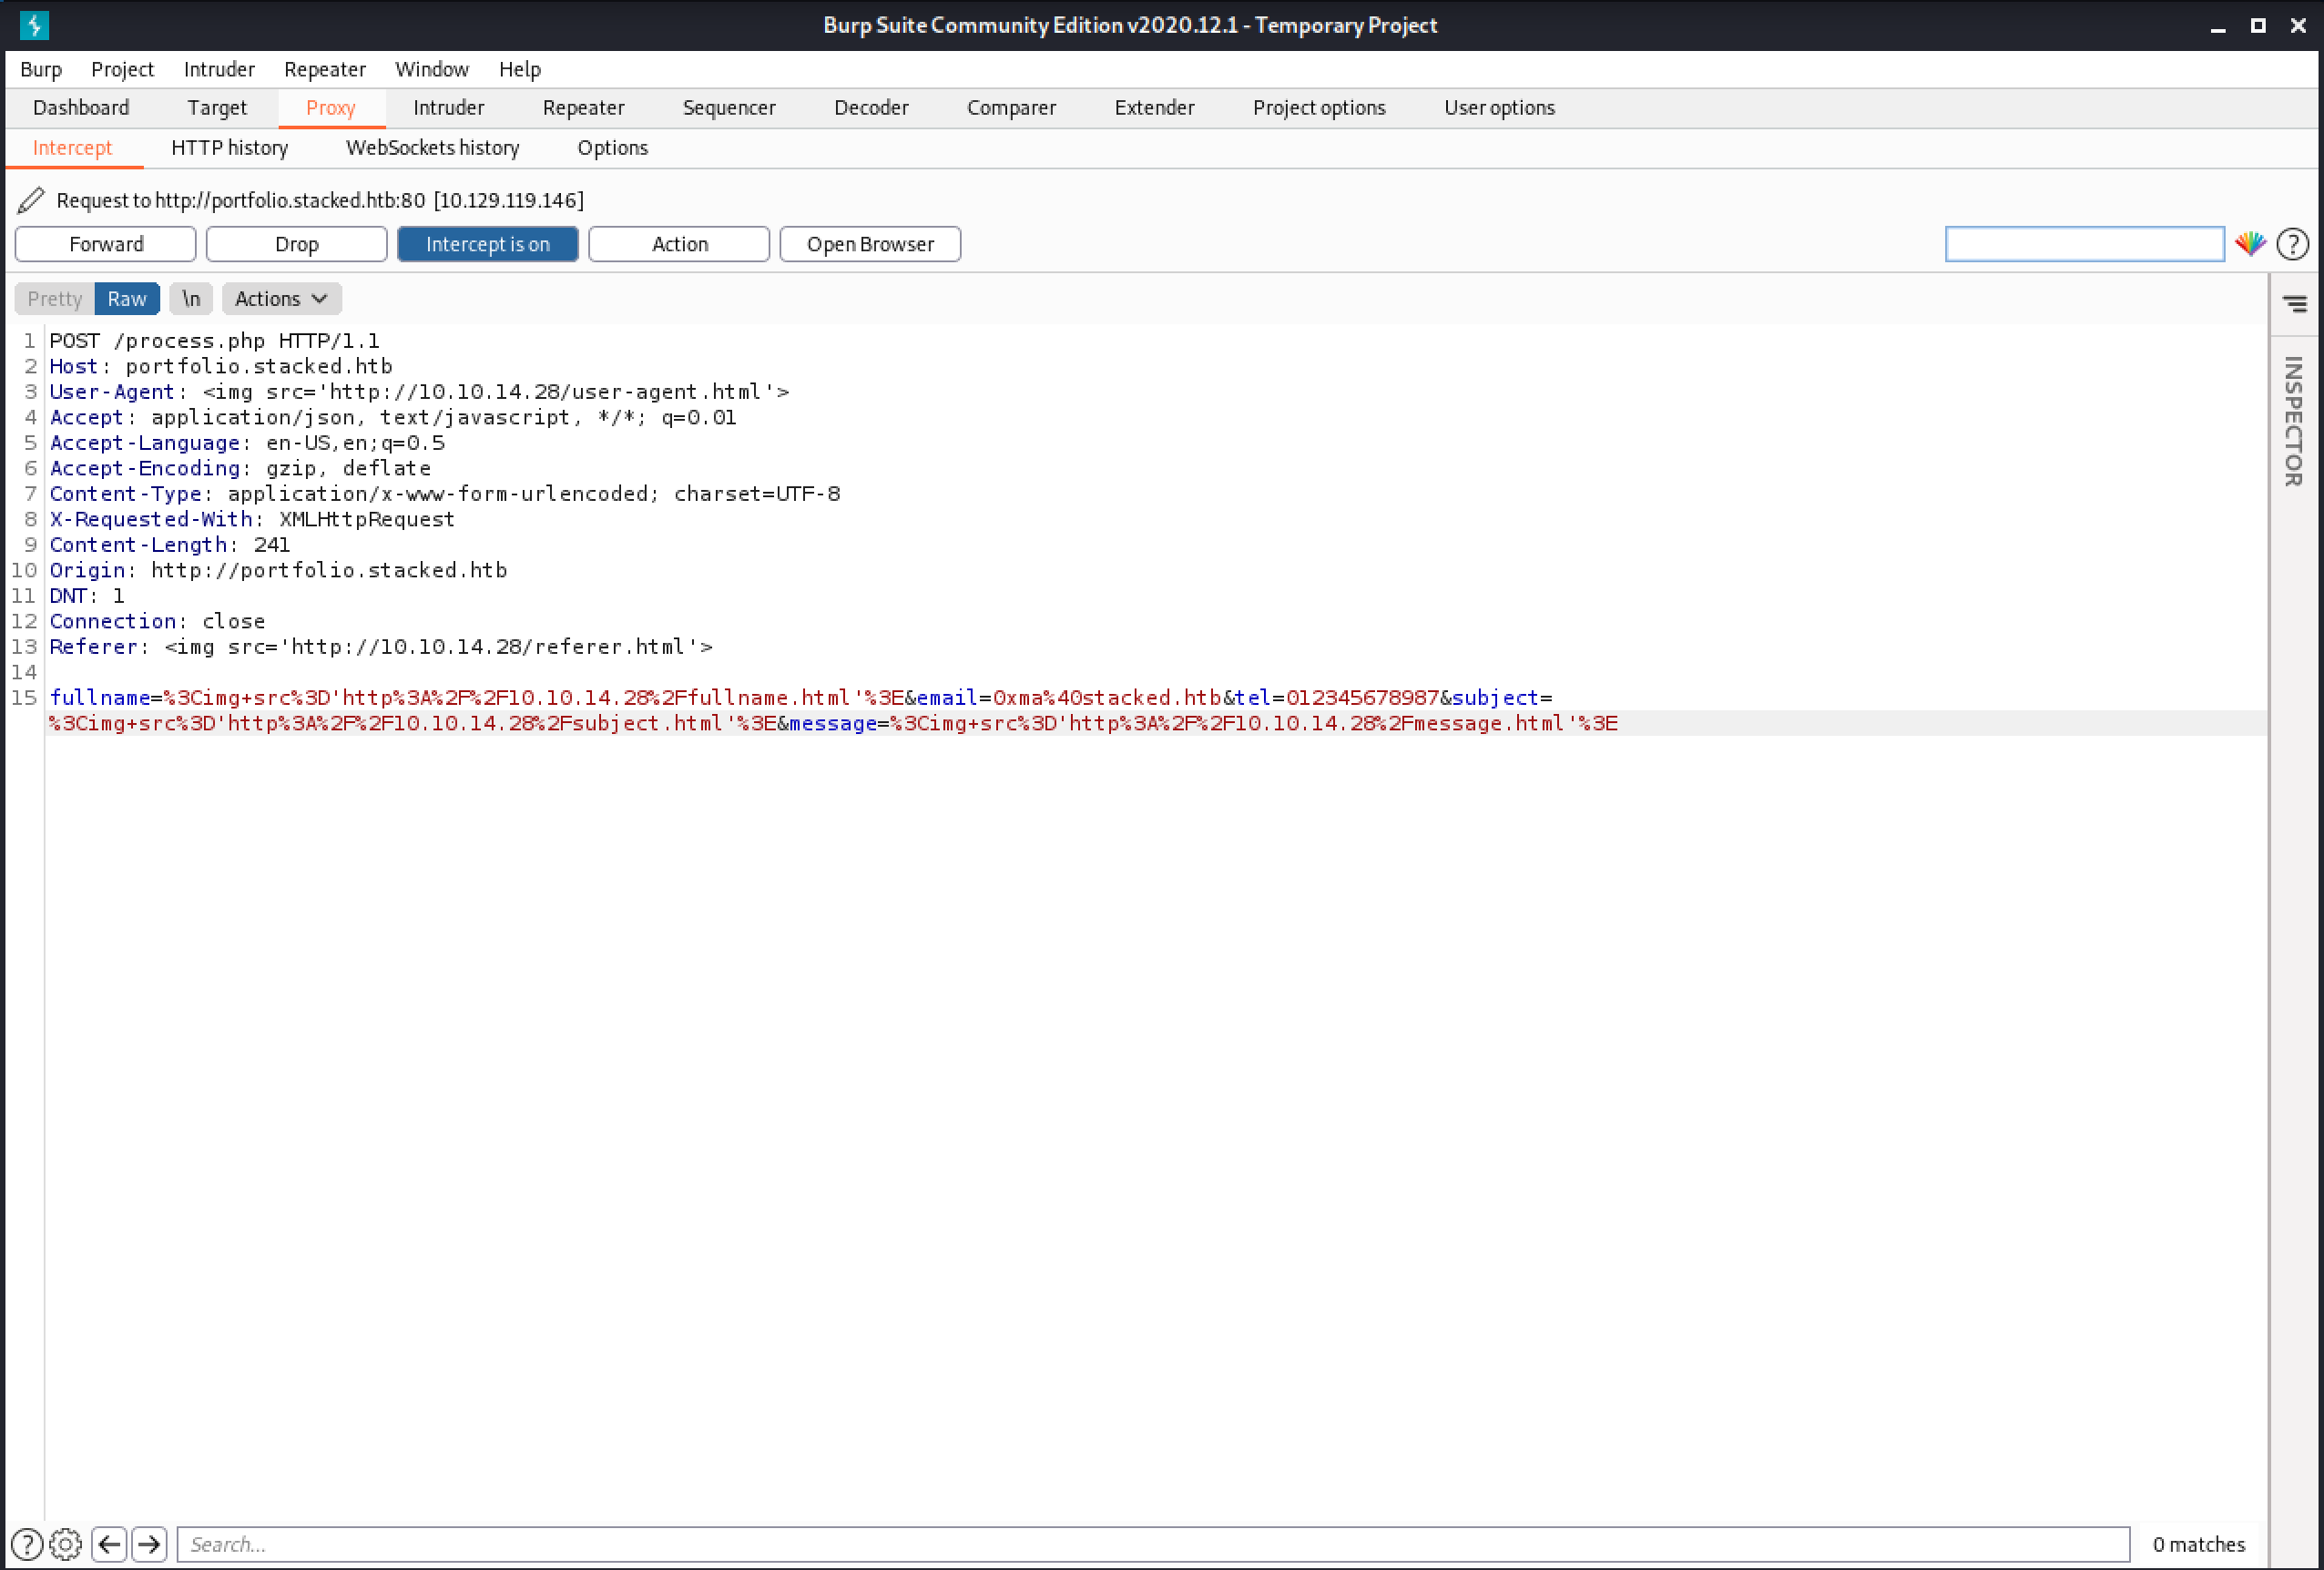Click the 0 matches label
The width and height of the screenshot is (2324, 1570).
click(2198, 1544)
